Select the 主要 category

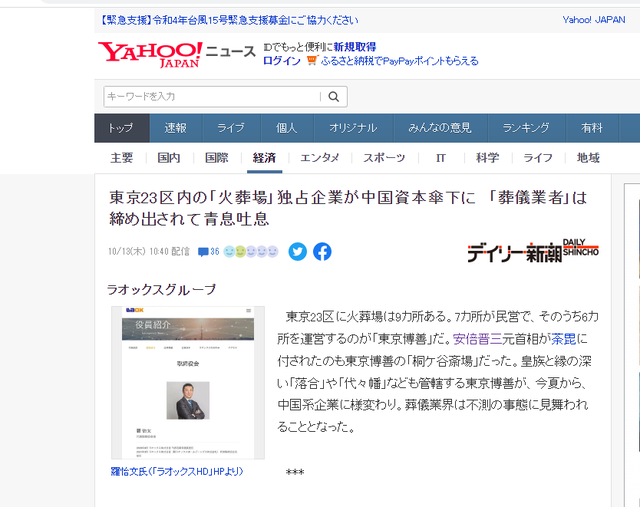point(122,158)
